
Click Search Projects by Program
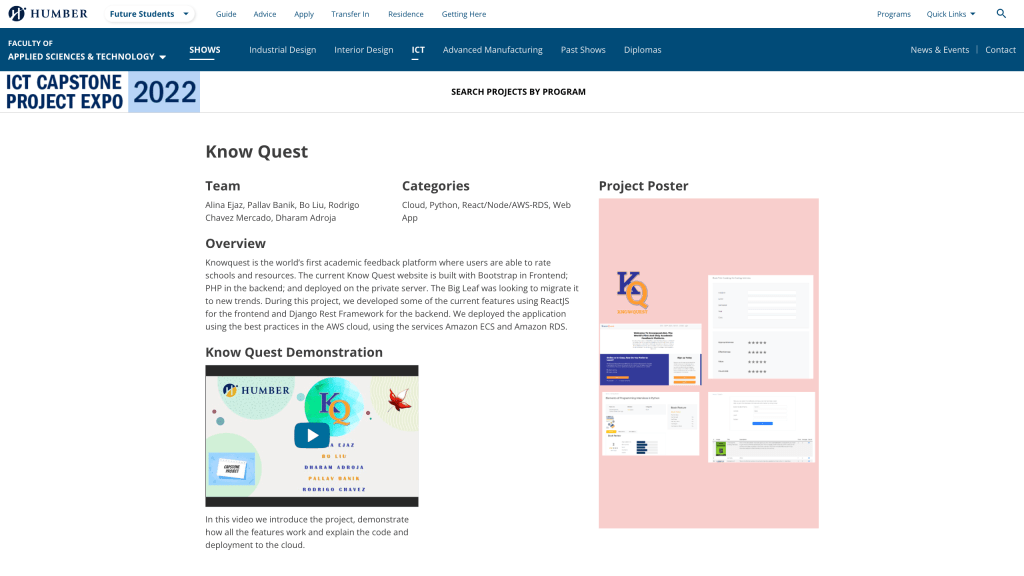[518, 92]
